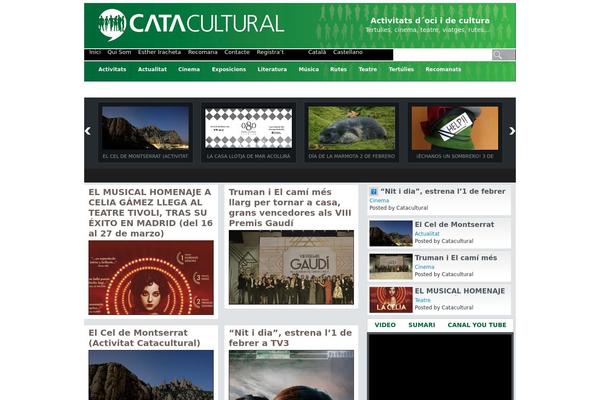
Task: Open sidebar post Truman i El camí més
Action: [x=456, y=258]
